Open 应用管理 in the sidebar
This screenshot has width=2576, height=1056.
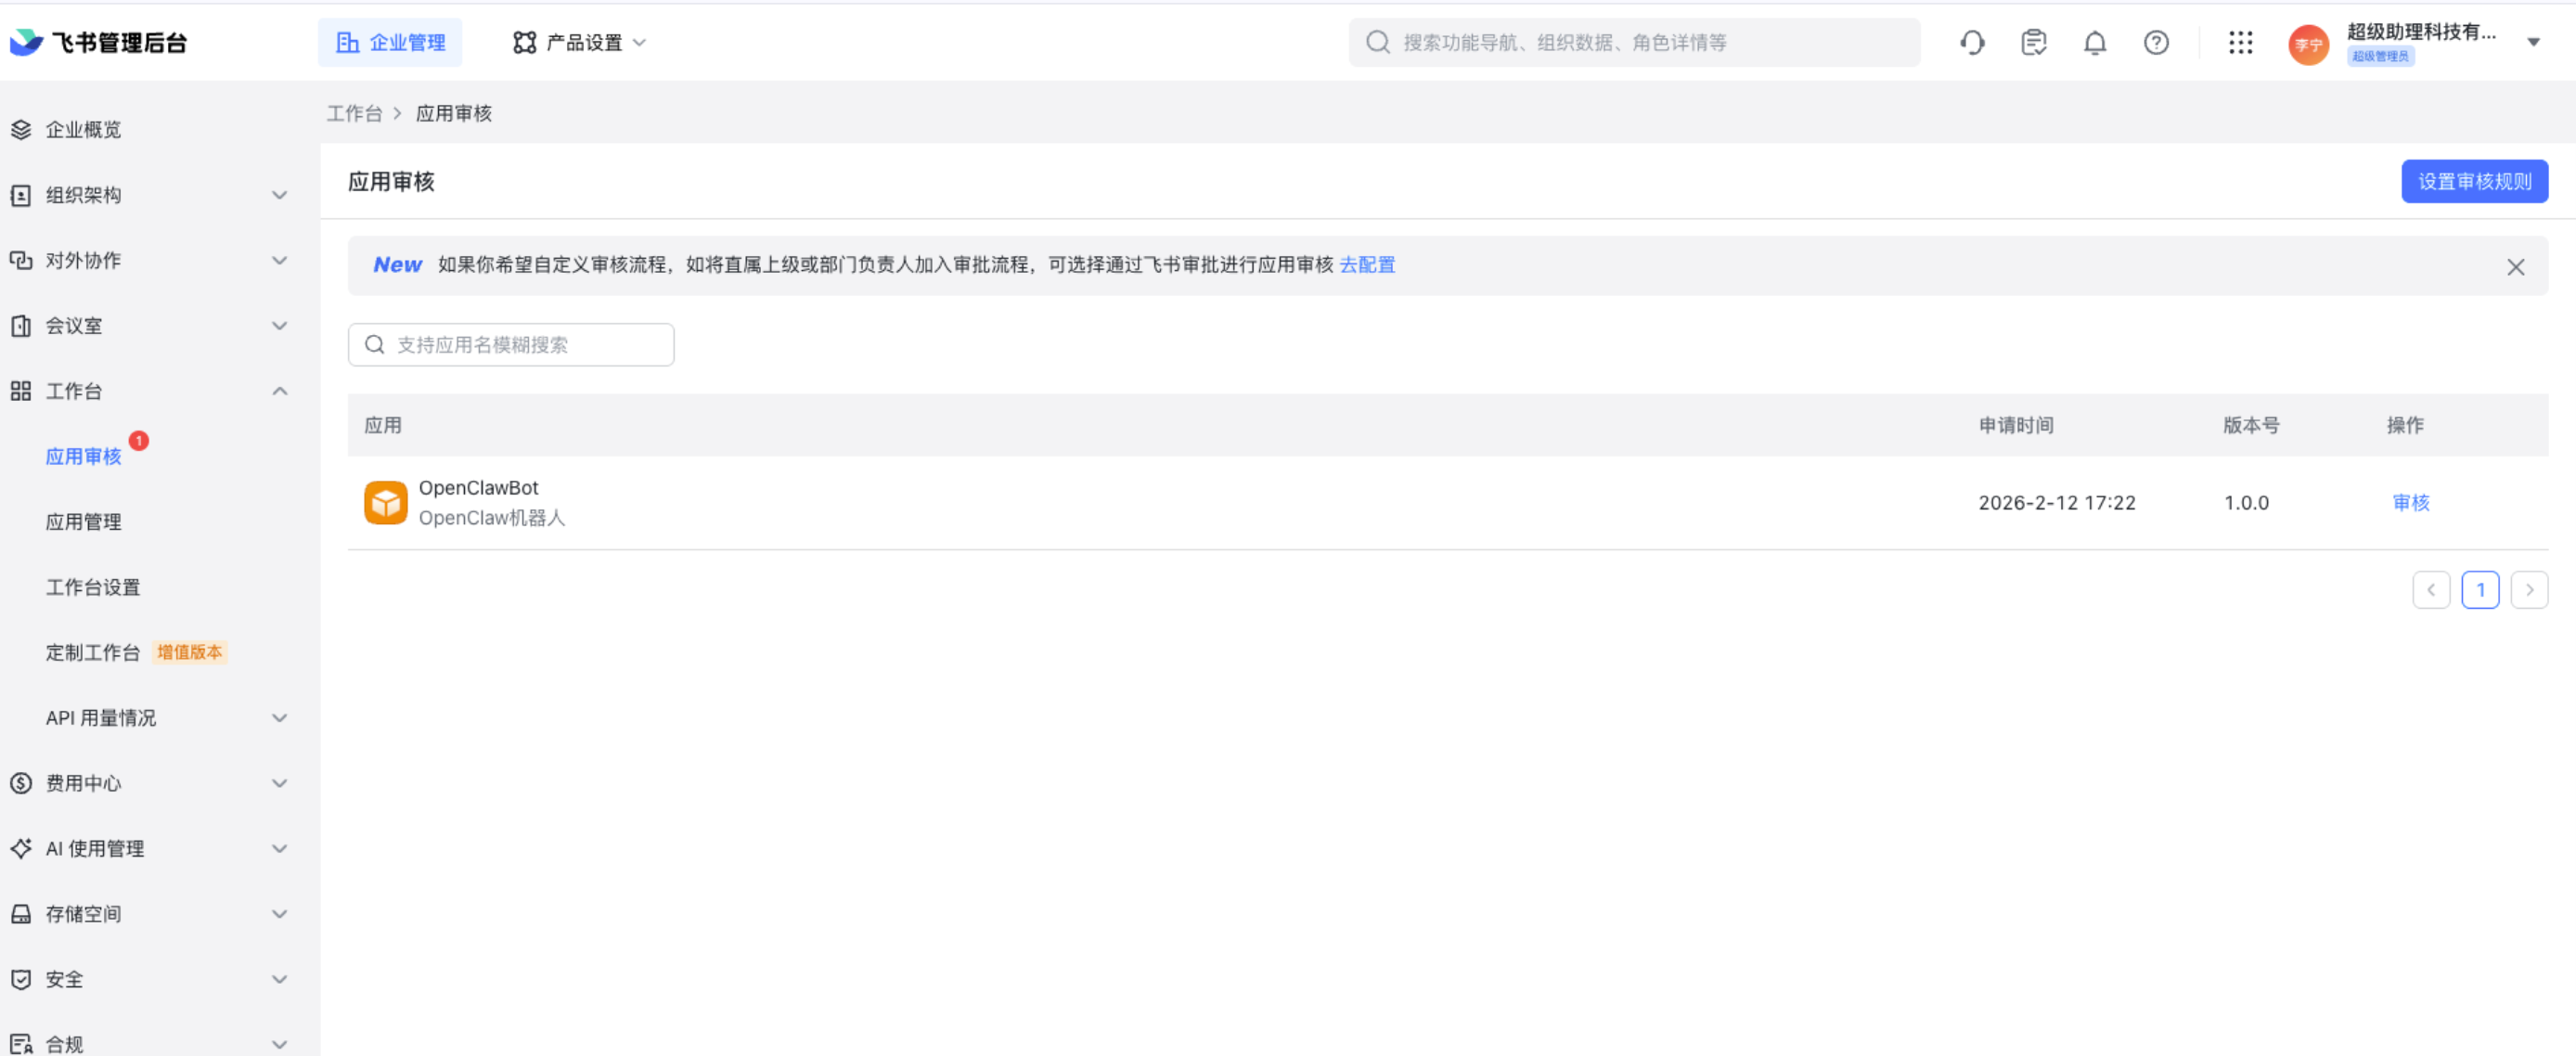[x=83, y=522]
